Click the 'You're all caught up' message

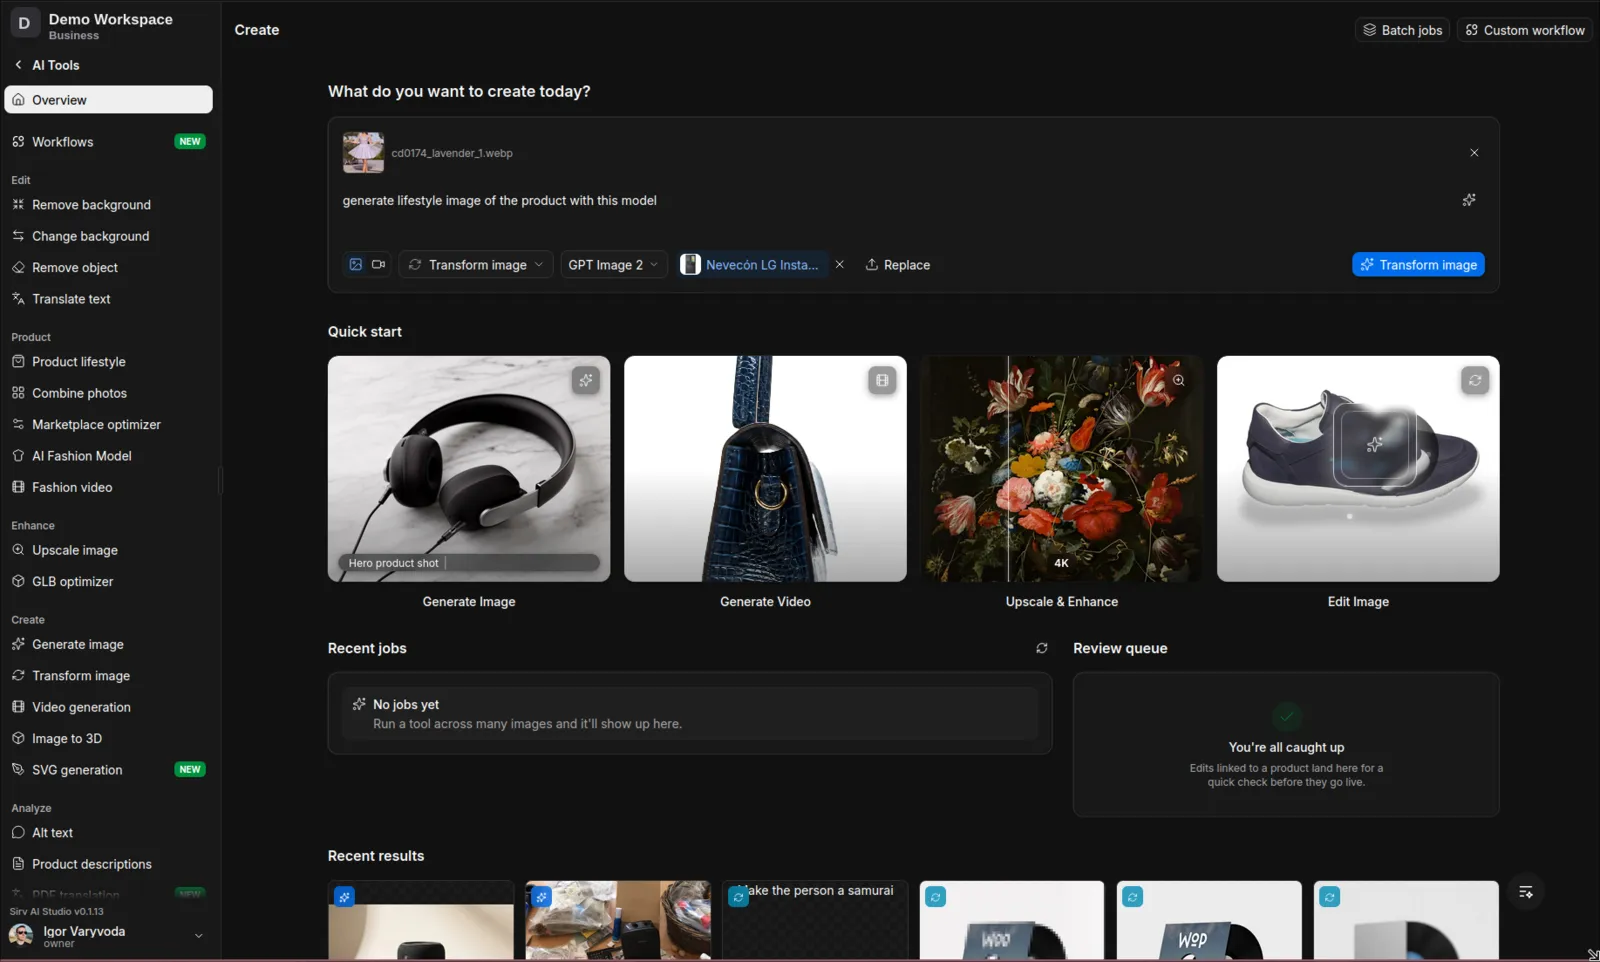pos(1286,747)
